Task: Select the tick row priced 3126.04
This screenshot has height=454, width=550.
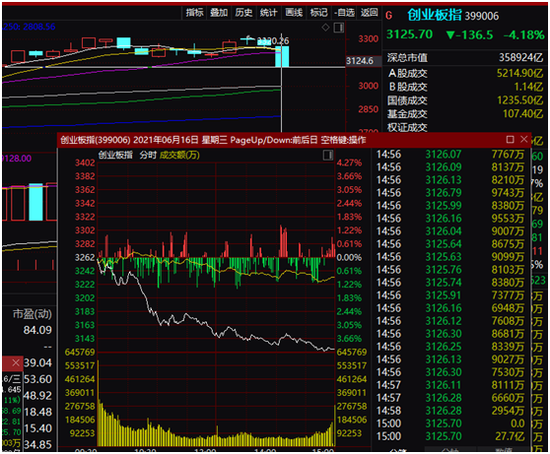Action: 450,231
